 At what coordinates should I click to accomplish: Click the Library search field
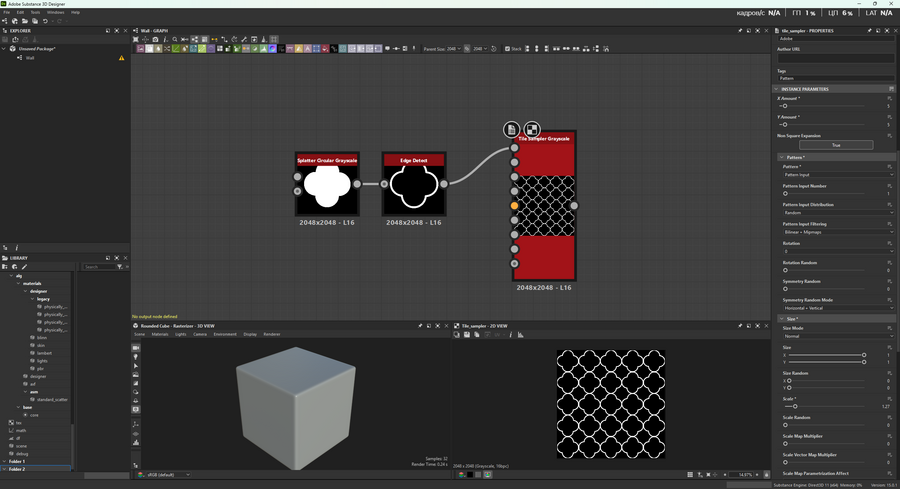coord(97,267)
